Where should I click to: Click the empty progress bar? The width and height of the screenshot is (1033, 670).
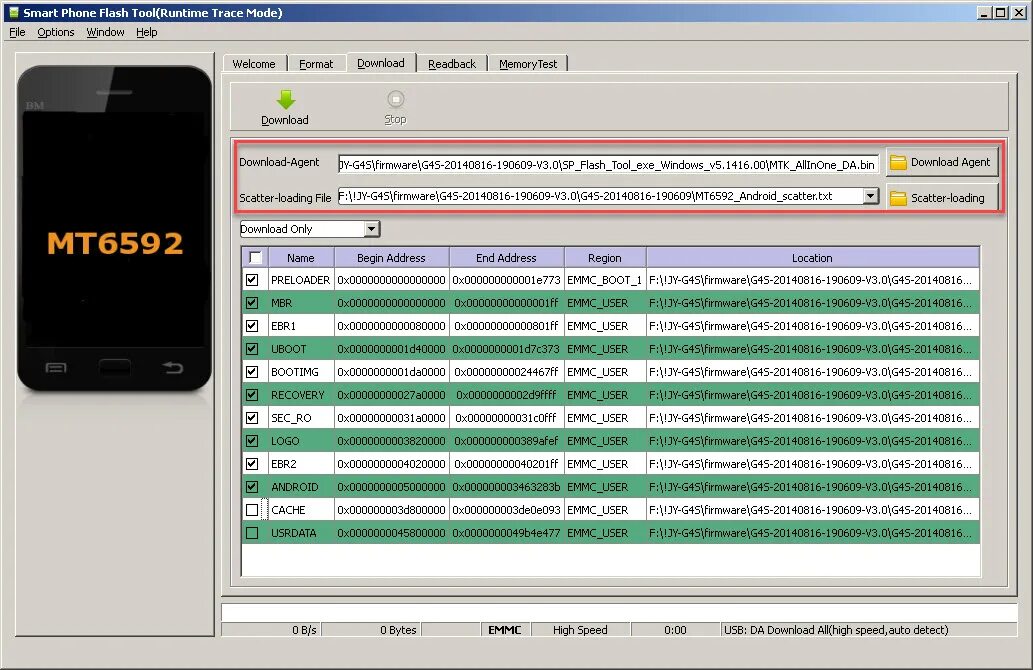point(619,612)
